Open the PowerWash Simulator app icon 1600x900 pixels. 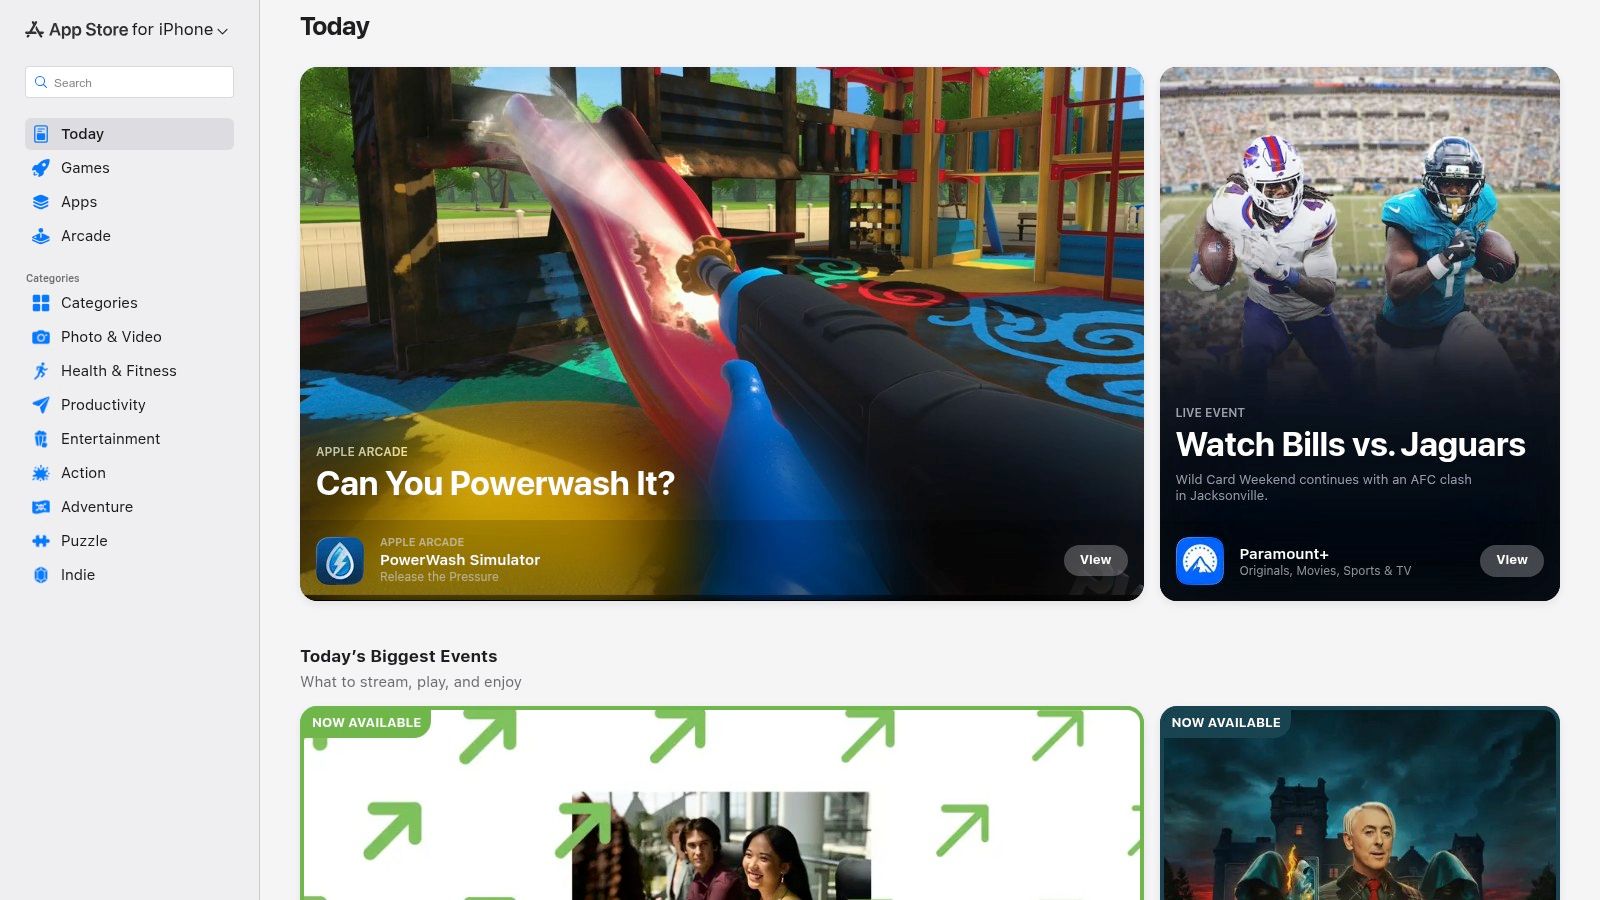340,560
